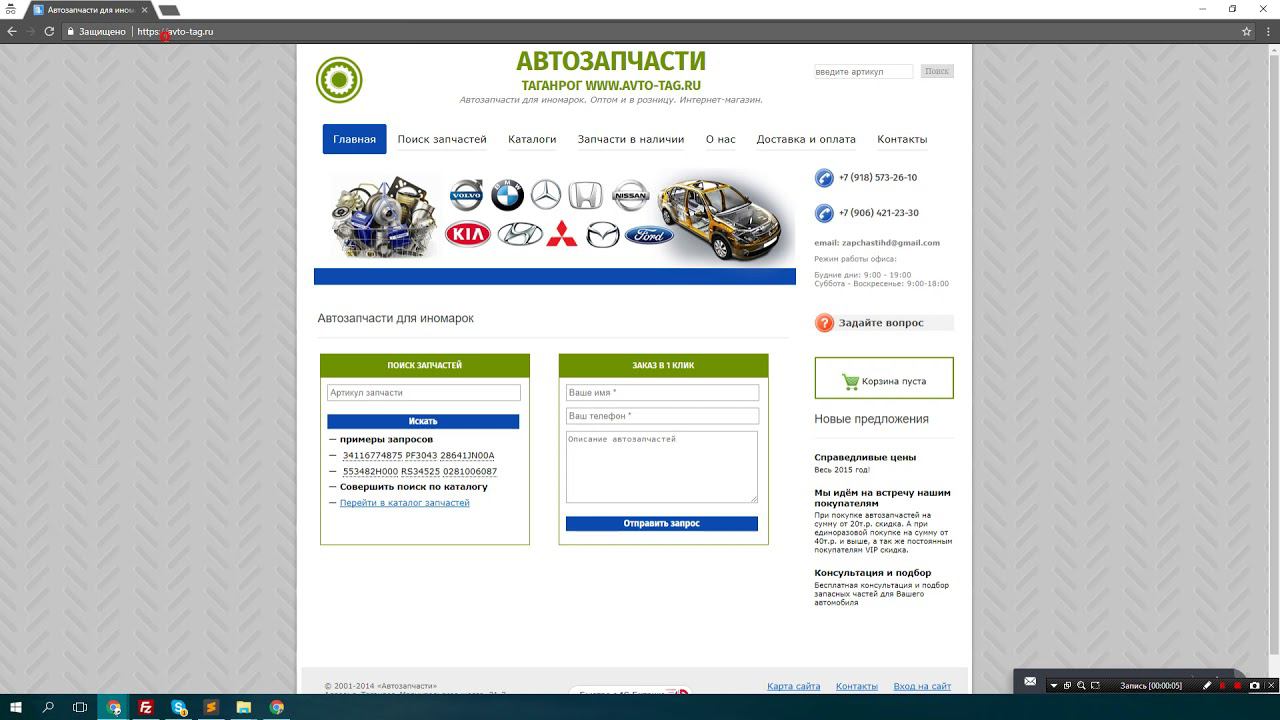
Task: Open the Корзина пуста cart box
Action: tap(884, 378)
